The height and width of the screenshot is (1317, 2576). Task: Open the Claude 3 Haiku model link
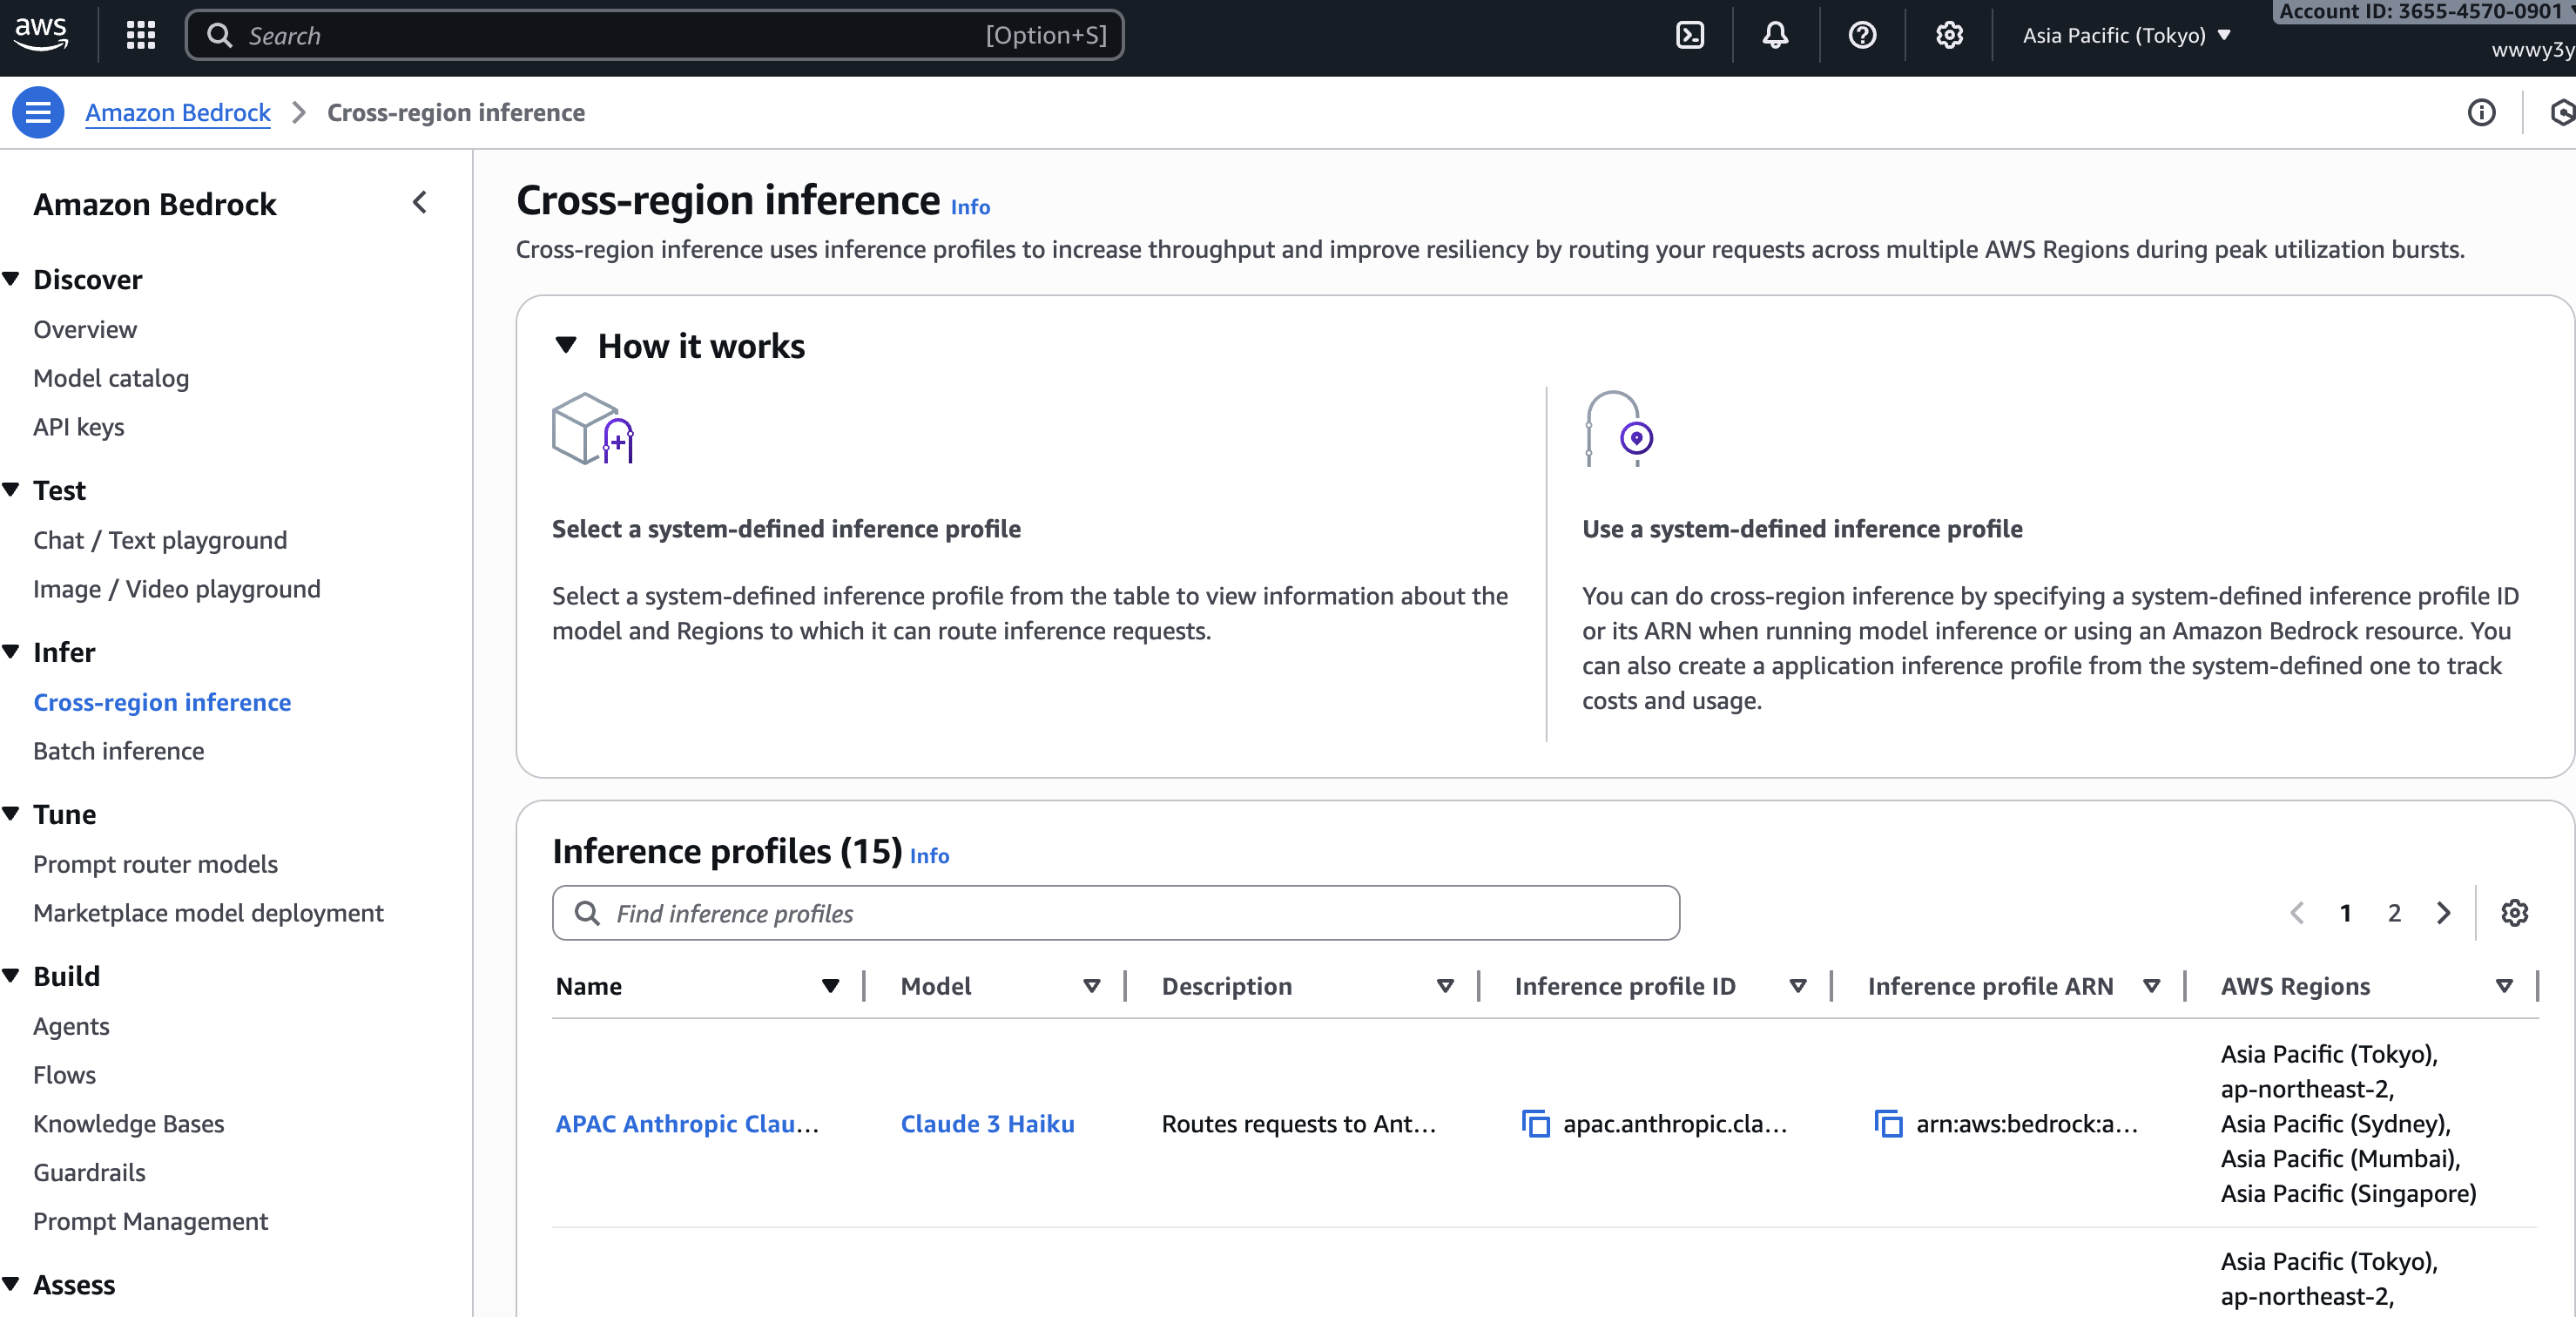[x=987, y=1123]
